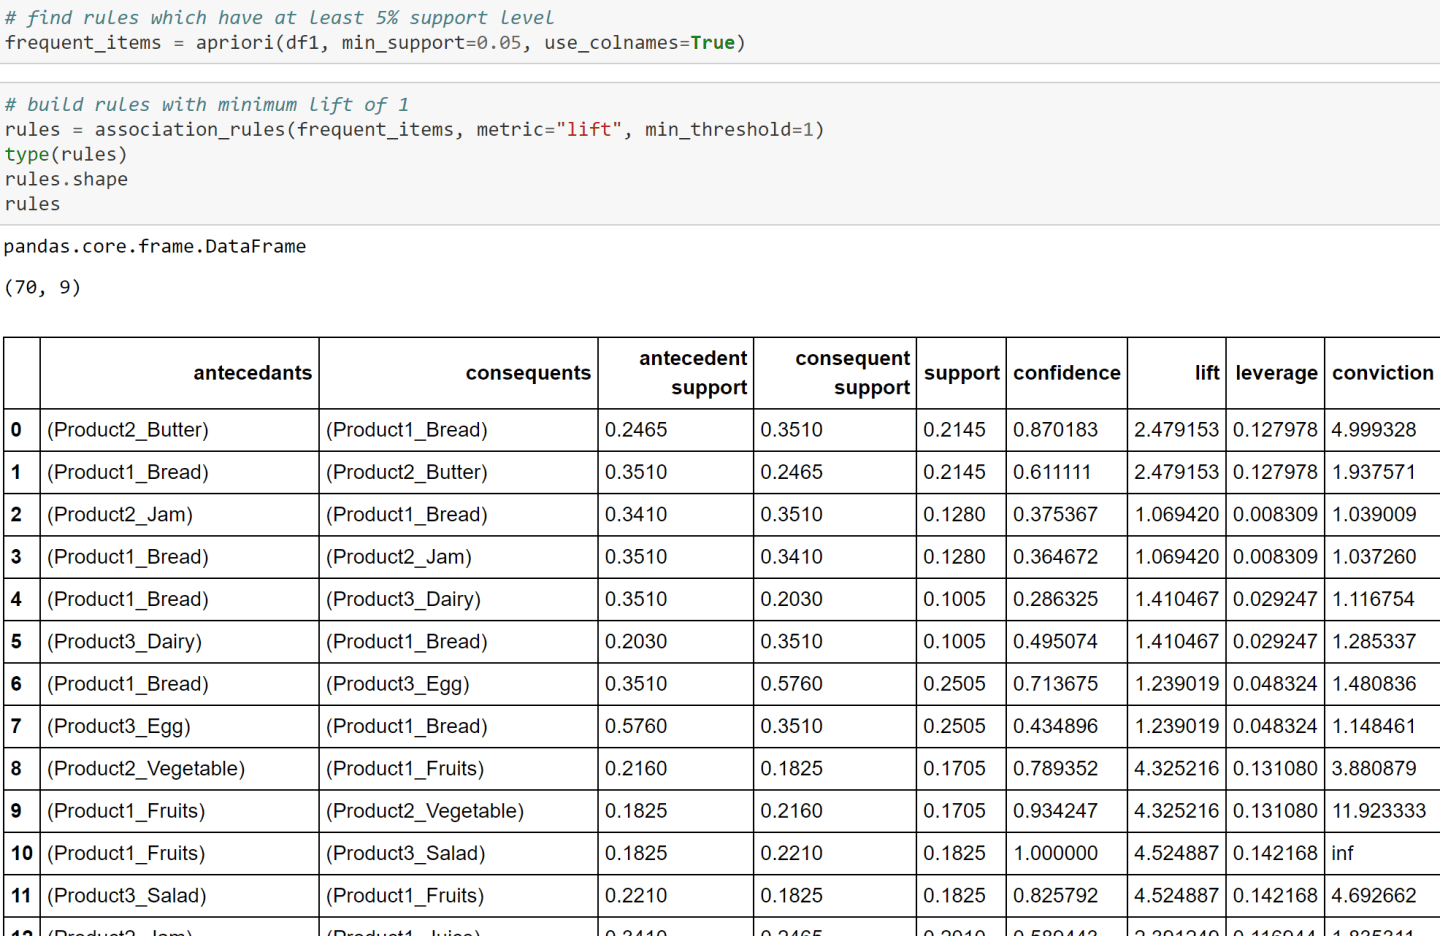Click the '# find rules which have at least 5% support level' comment
This screenshot has width=1440, height=936.
pos(279,18)
